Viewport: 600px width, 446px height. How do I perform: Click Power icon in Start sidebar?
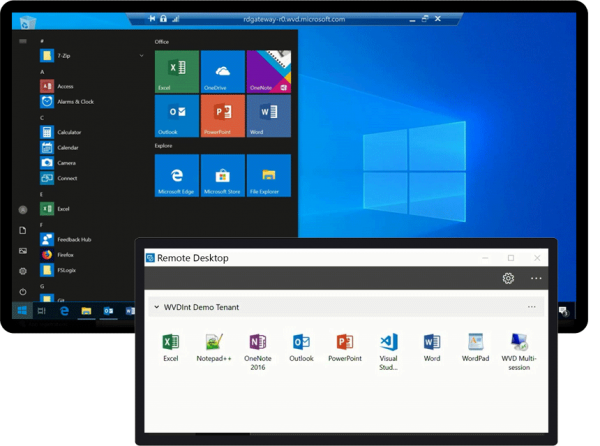tap(23, 291)
